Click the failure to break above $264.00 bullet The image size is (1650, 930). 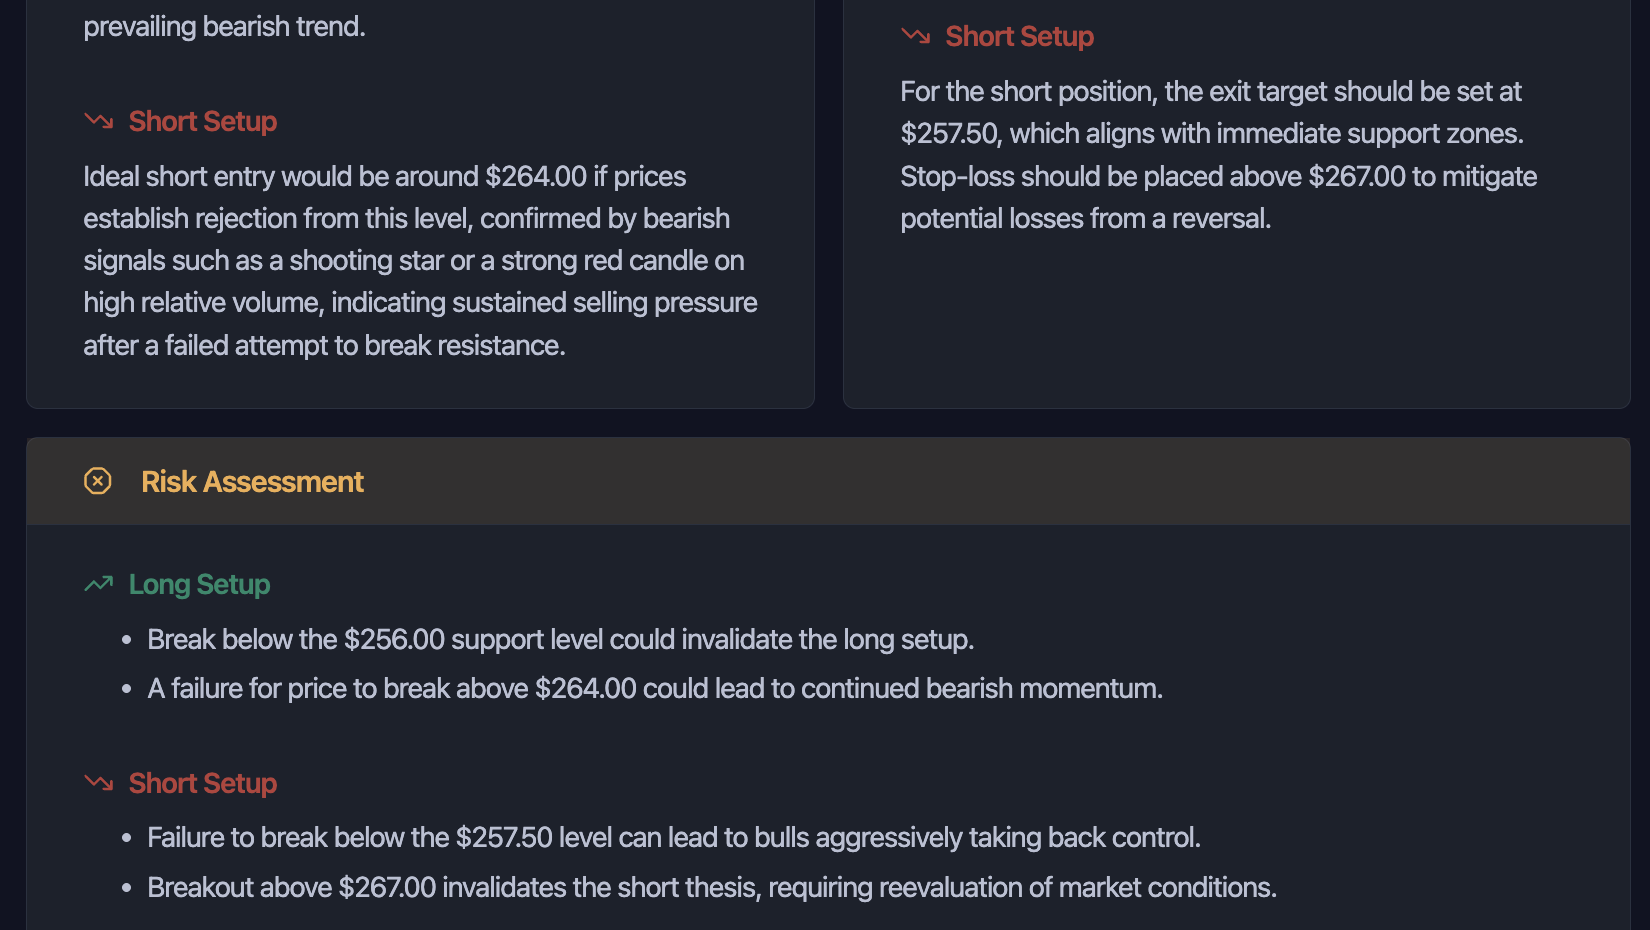pyautogui.click(x=654, y=688)
